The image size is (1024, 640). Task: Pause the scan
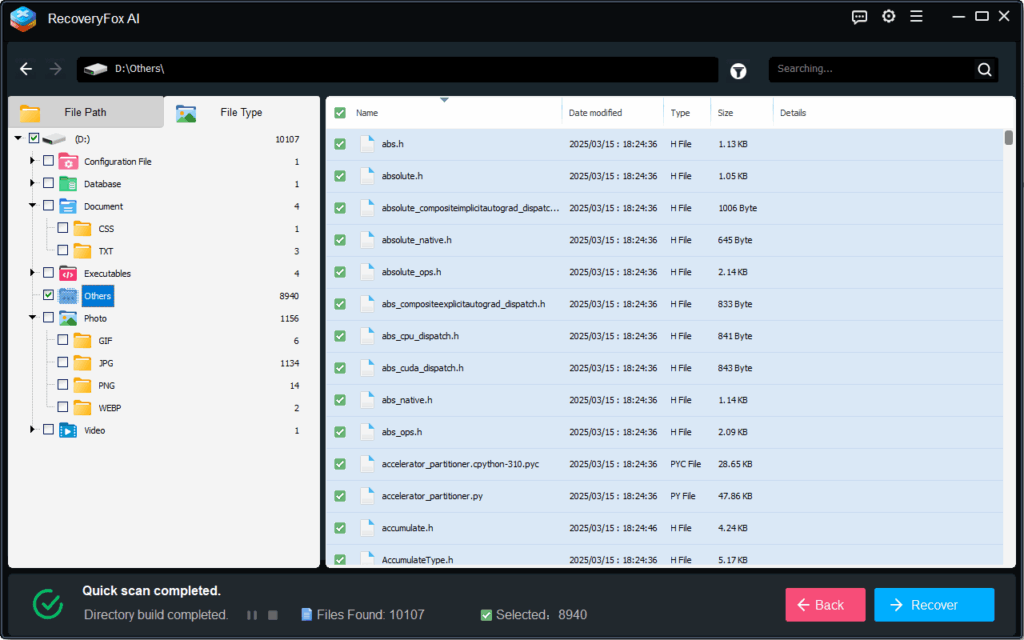click(x=252, y=615)
